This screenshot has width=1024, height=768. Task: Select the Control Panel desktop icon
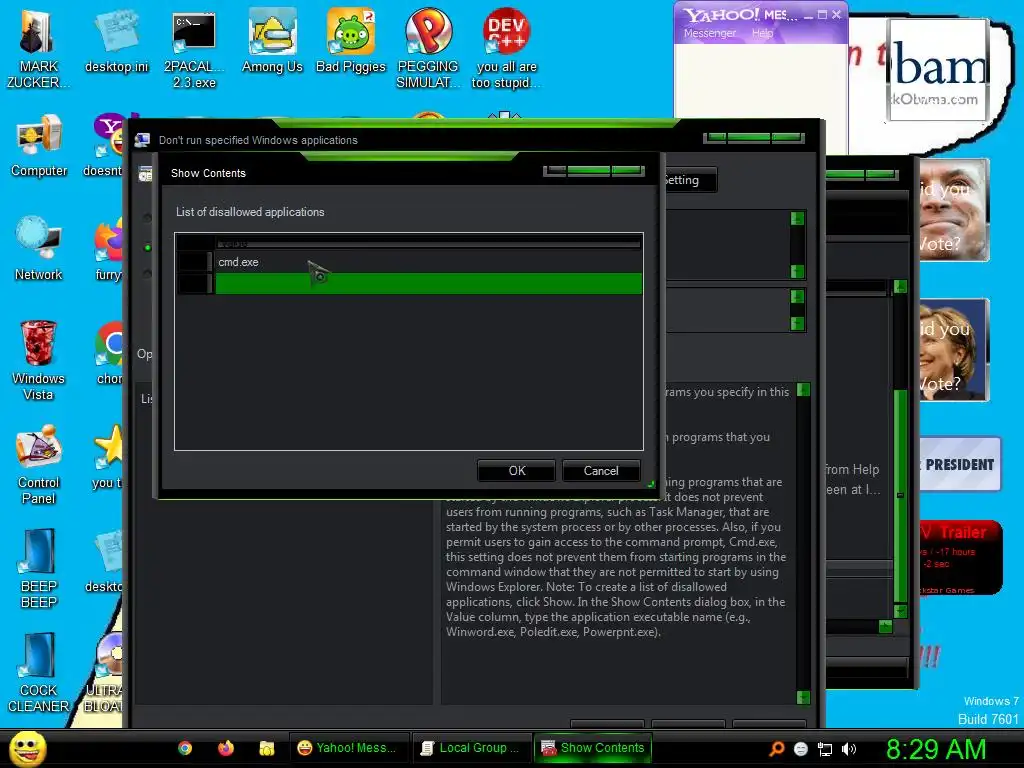39,464
